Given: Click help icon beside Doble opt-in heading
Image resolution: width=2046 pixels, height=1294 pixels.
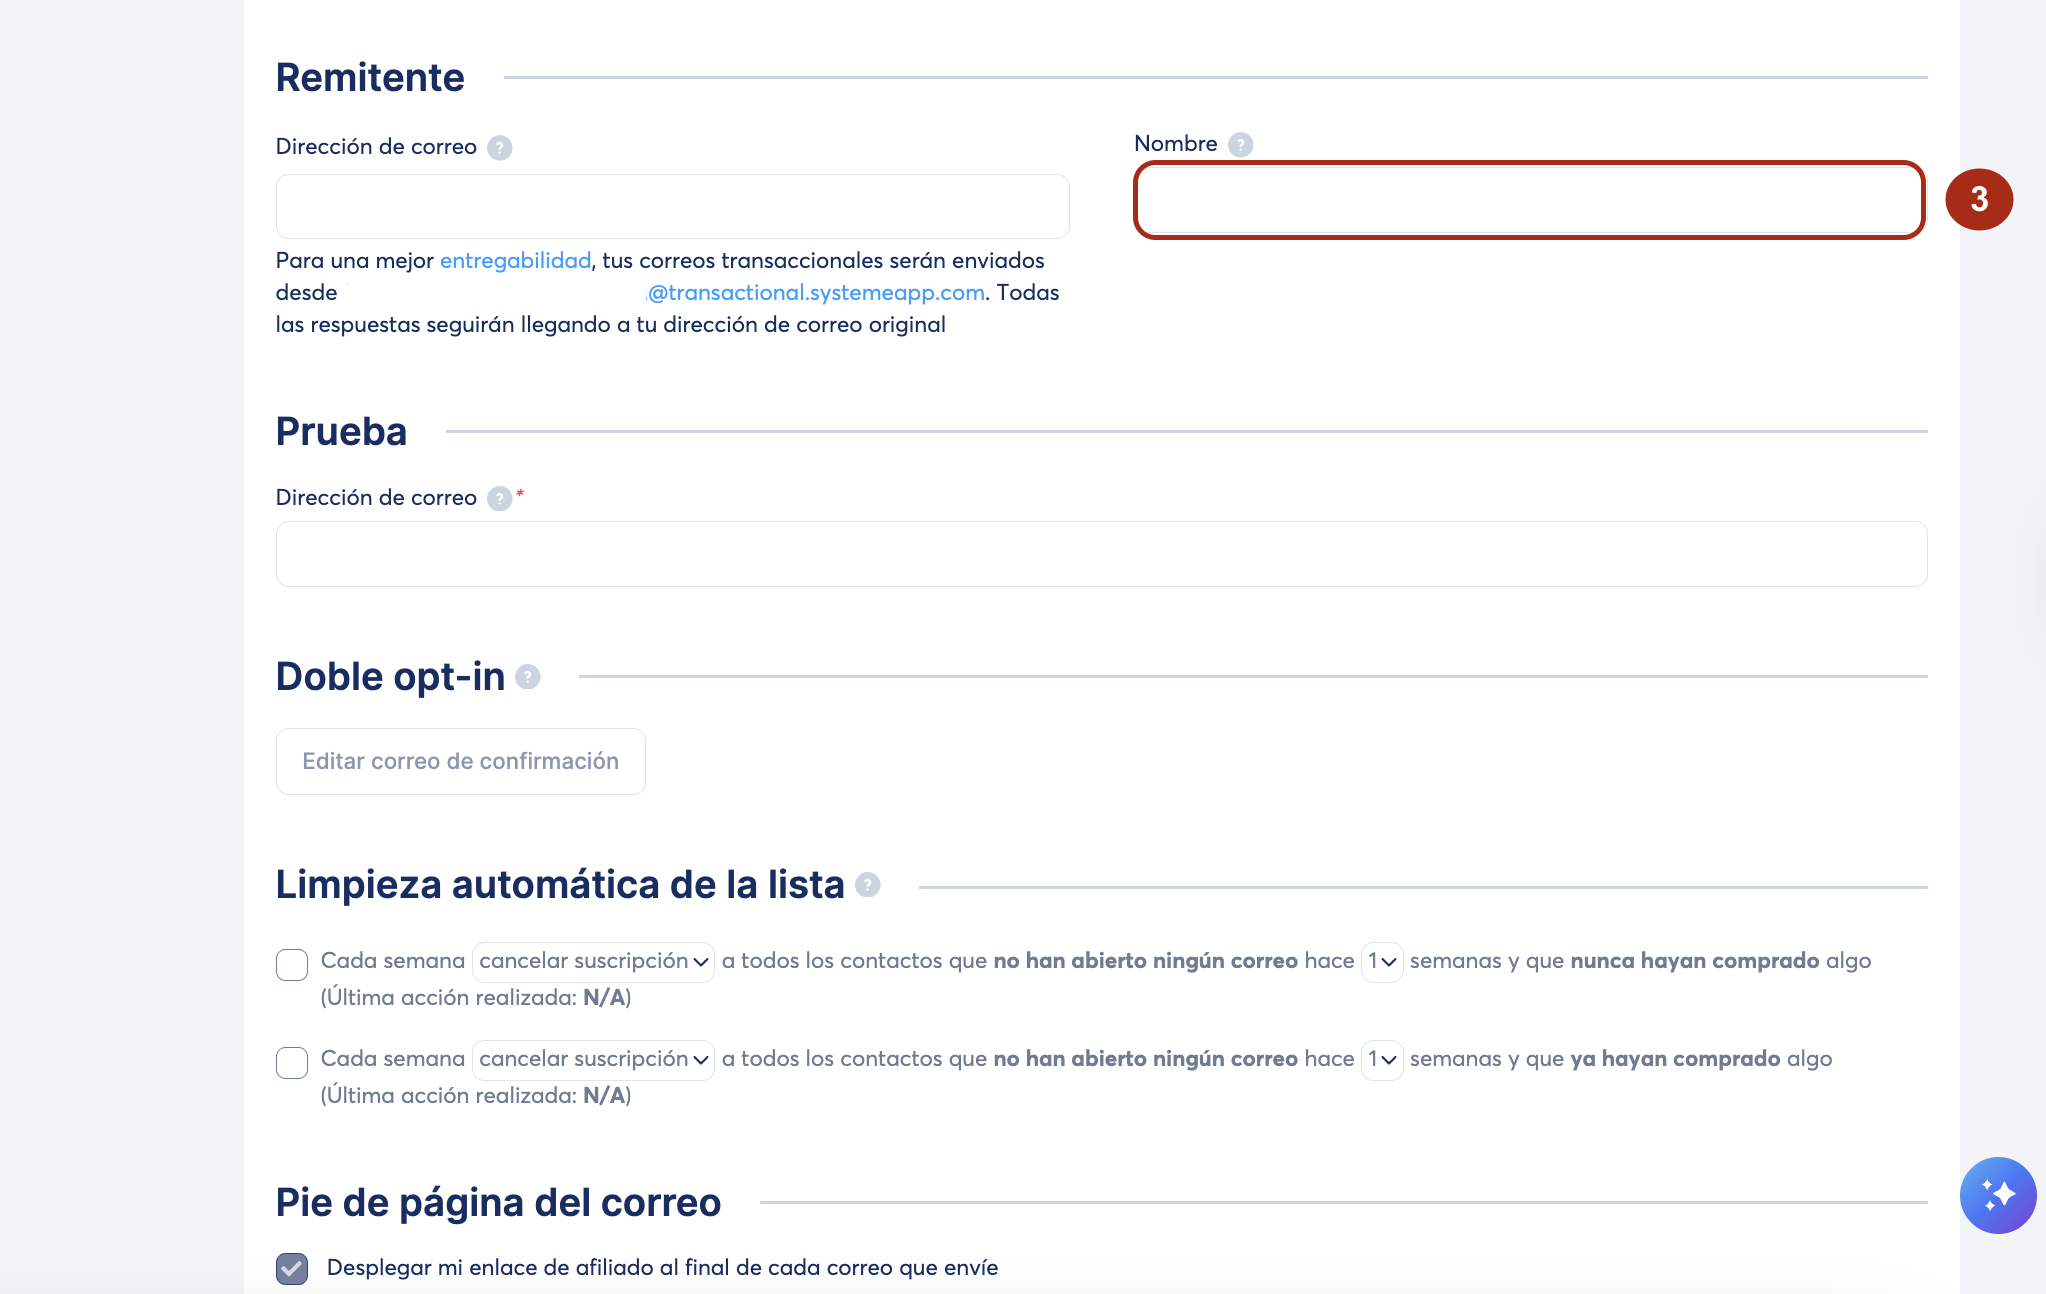Looking at the screenshot, I should 528,677.
